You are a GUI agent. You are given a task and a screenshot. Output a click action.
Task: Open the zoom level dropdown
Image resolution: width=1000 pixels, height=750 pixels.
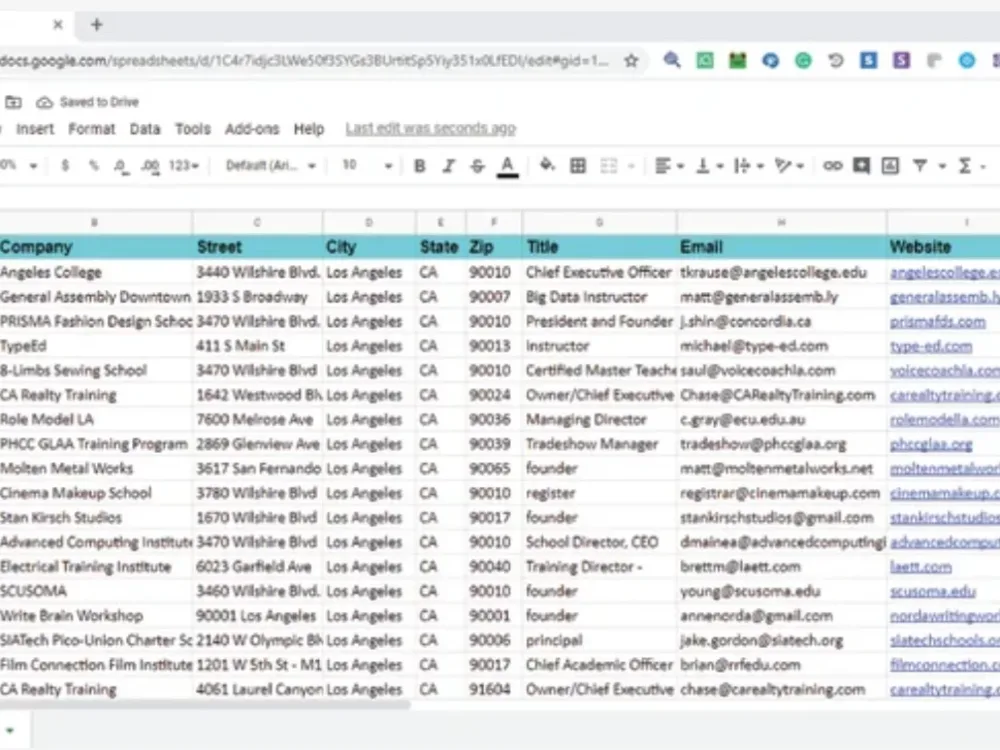pyautogui.click(x=18, y=166)
